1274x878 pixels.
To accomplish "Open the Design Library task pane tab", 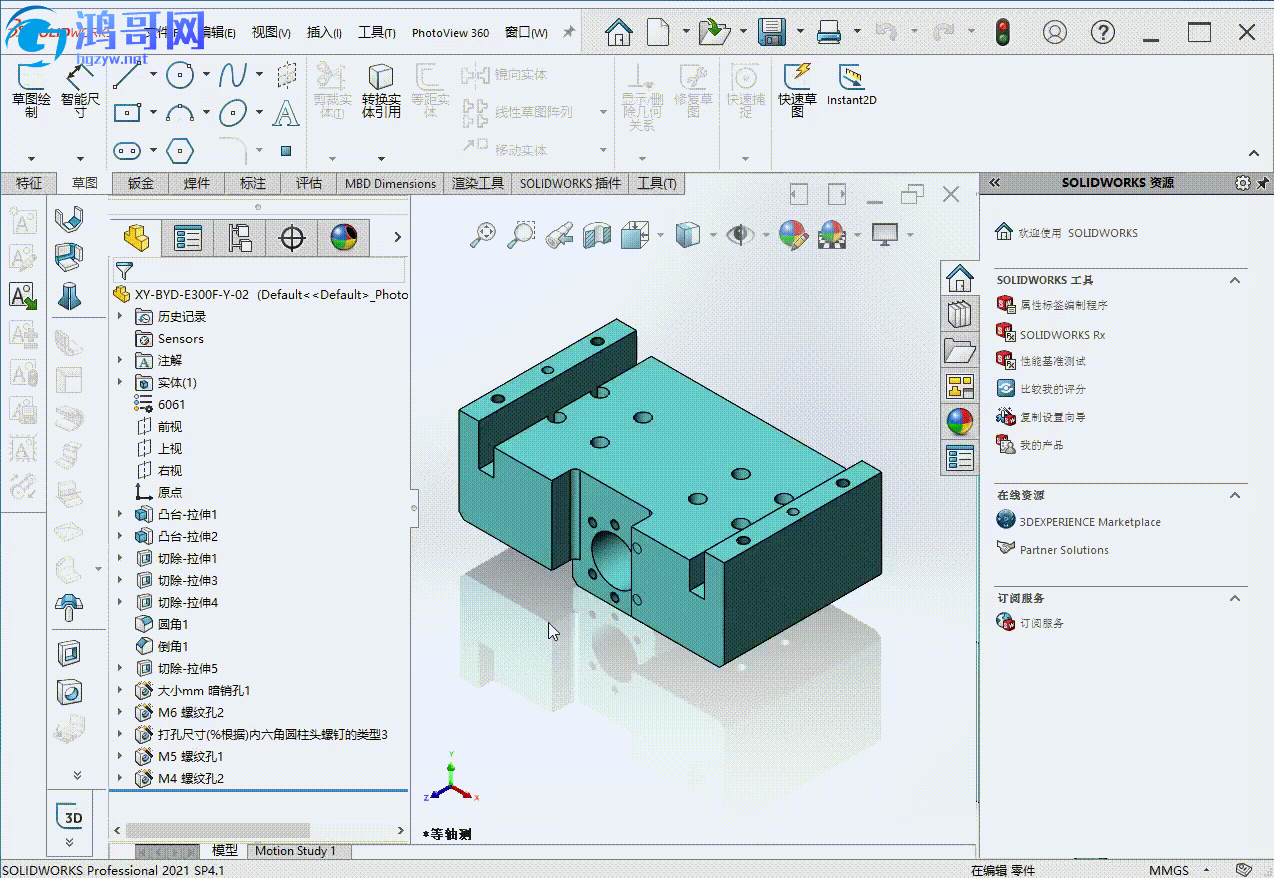I will pos(960,314).
